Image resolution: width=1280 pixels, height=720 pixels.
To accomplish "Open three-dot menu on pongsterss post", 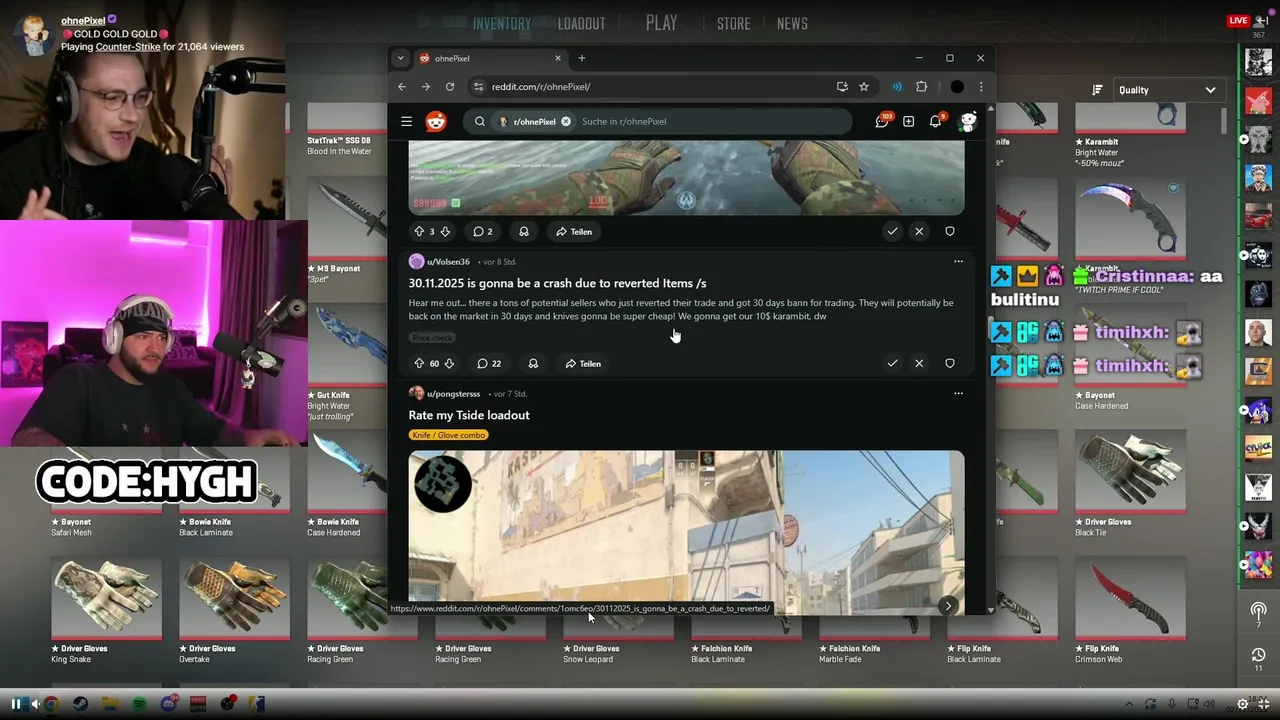I will [958, 393].
